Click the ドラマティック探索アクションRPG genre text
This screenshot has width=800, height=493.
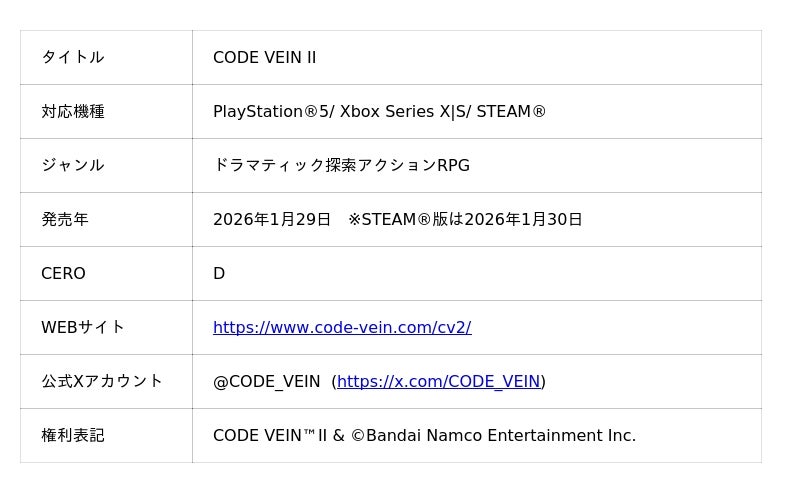pos(341,166)
